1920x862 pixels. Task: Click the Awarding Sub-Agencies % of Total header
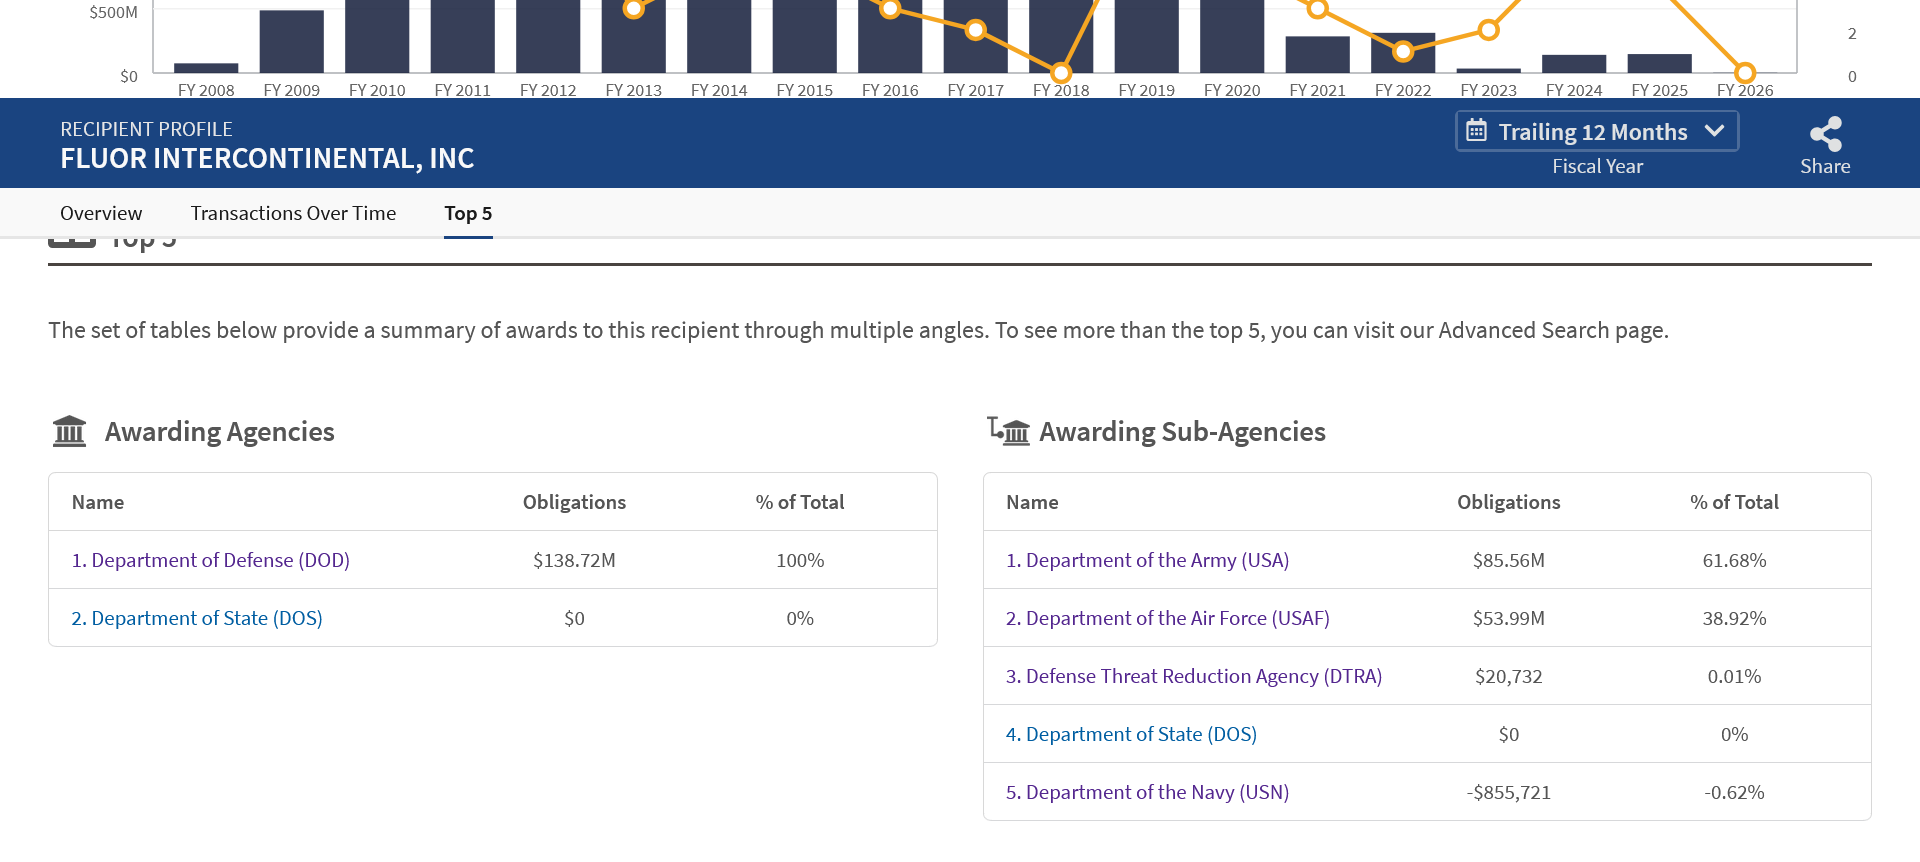coord(1734,502)
